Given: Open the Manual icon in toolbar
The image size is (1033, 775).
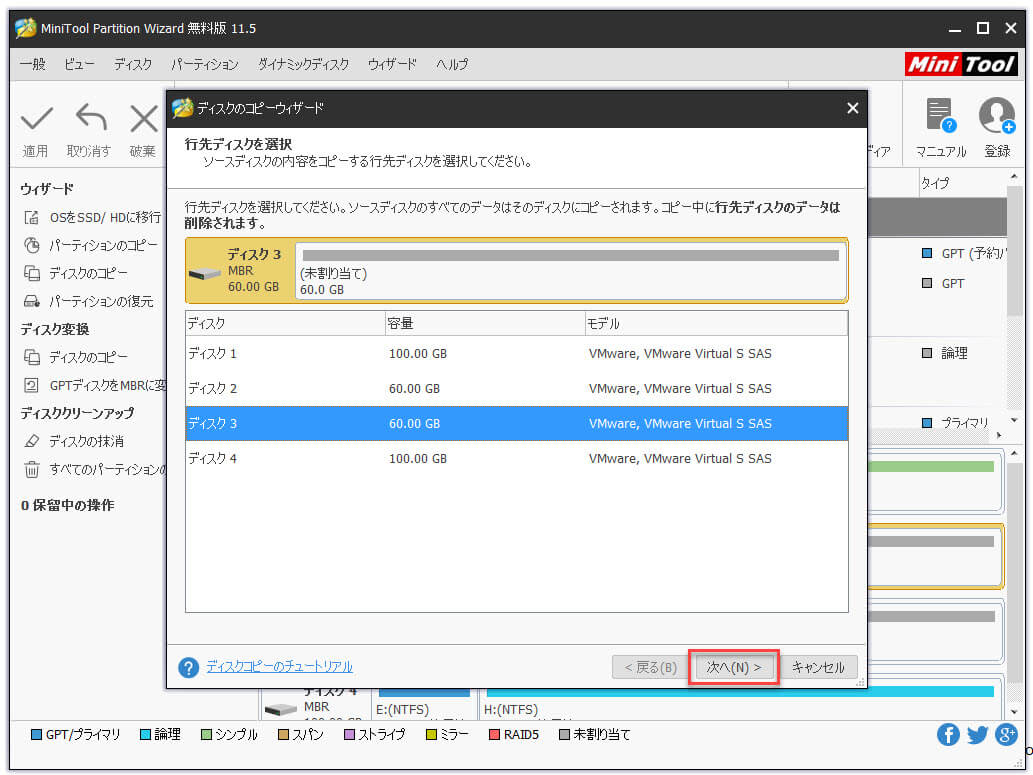Looking at the screenshot, I should tap(940, 116).
